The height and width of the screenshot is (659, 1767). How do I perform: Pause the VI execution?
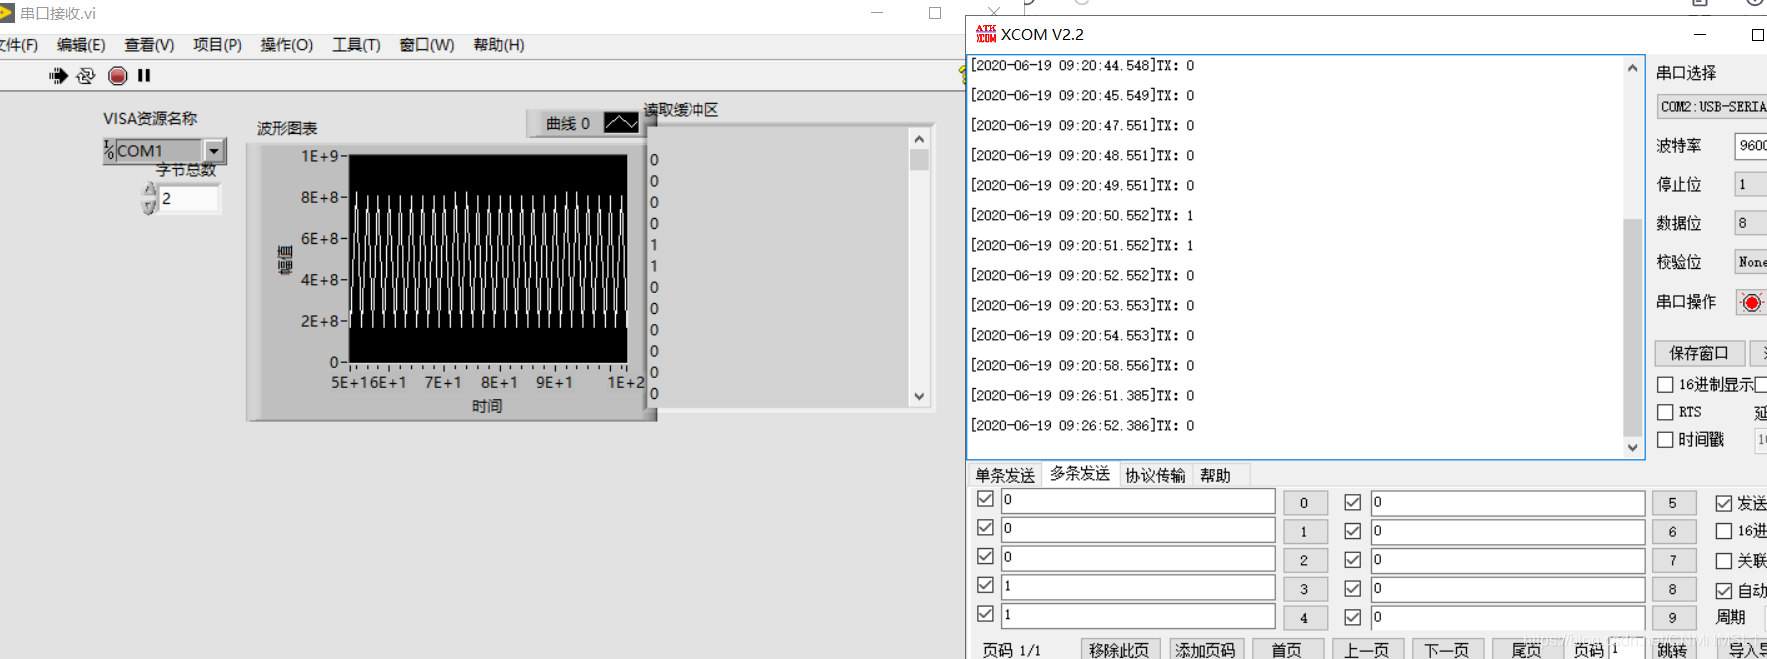[144, 75]
